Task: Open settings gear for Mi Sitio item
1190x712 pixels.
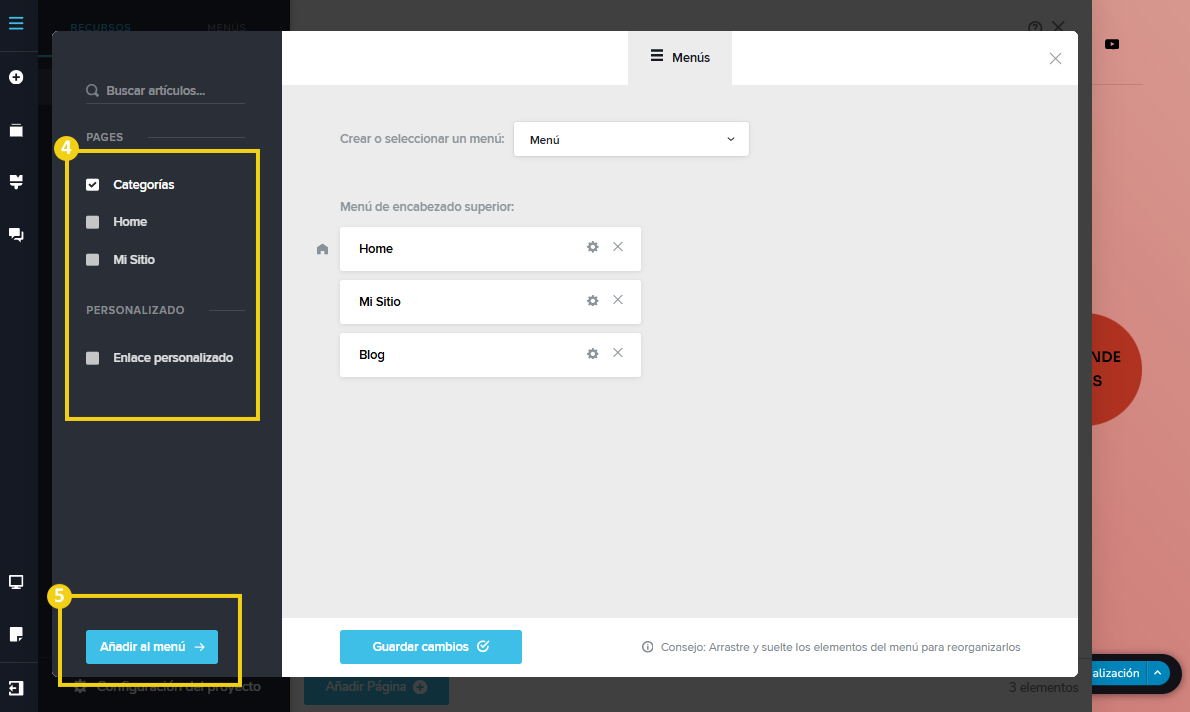Action: pyautogui.click(x=592, y=300)
